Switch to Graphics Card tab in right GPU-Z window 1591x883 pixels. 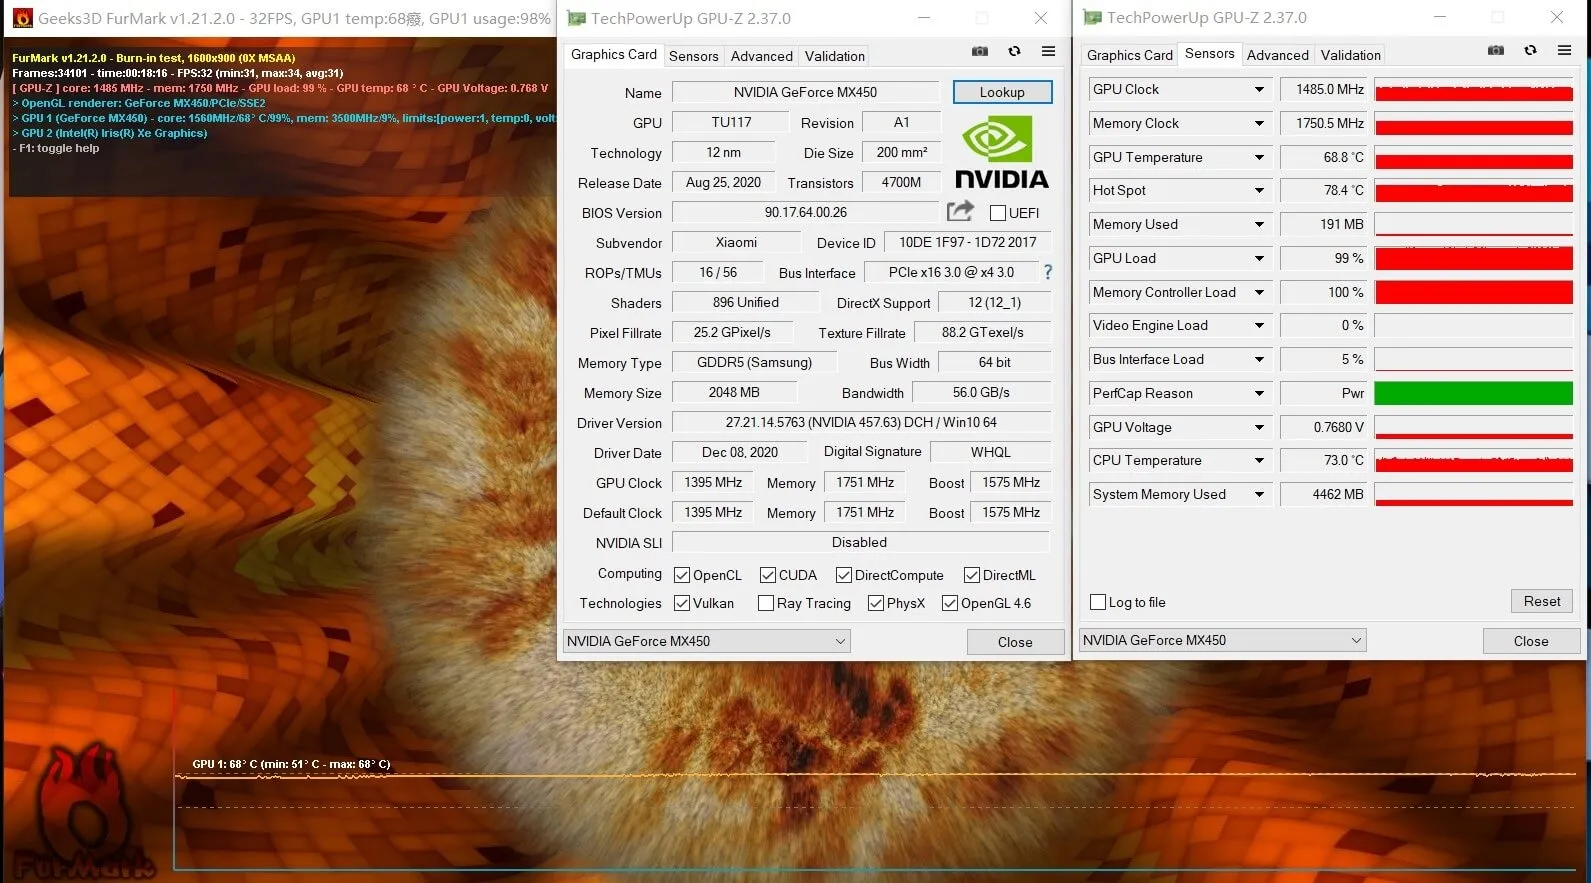(1129, 55)
